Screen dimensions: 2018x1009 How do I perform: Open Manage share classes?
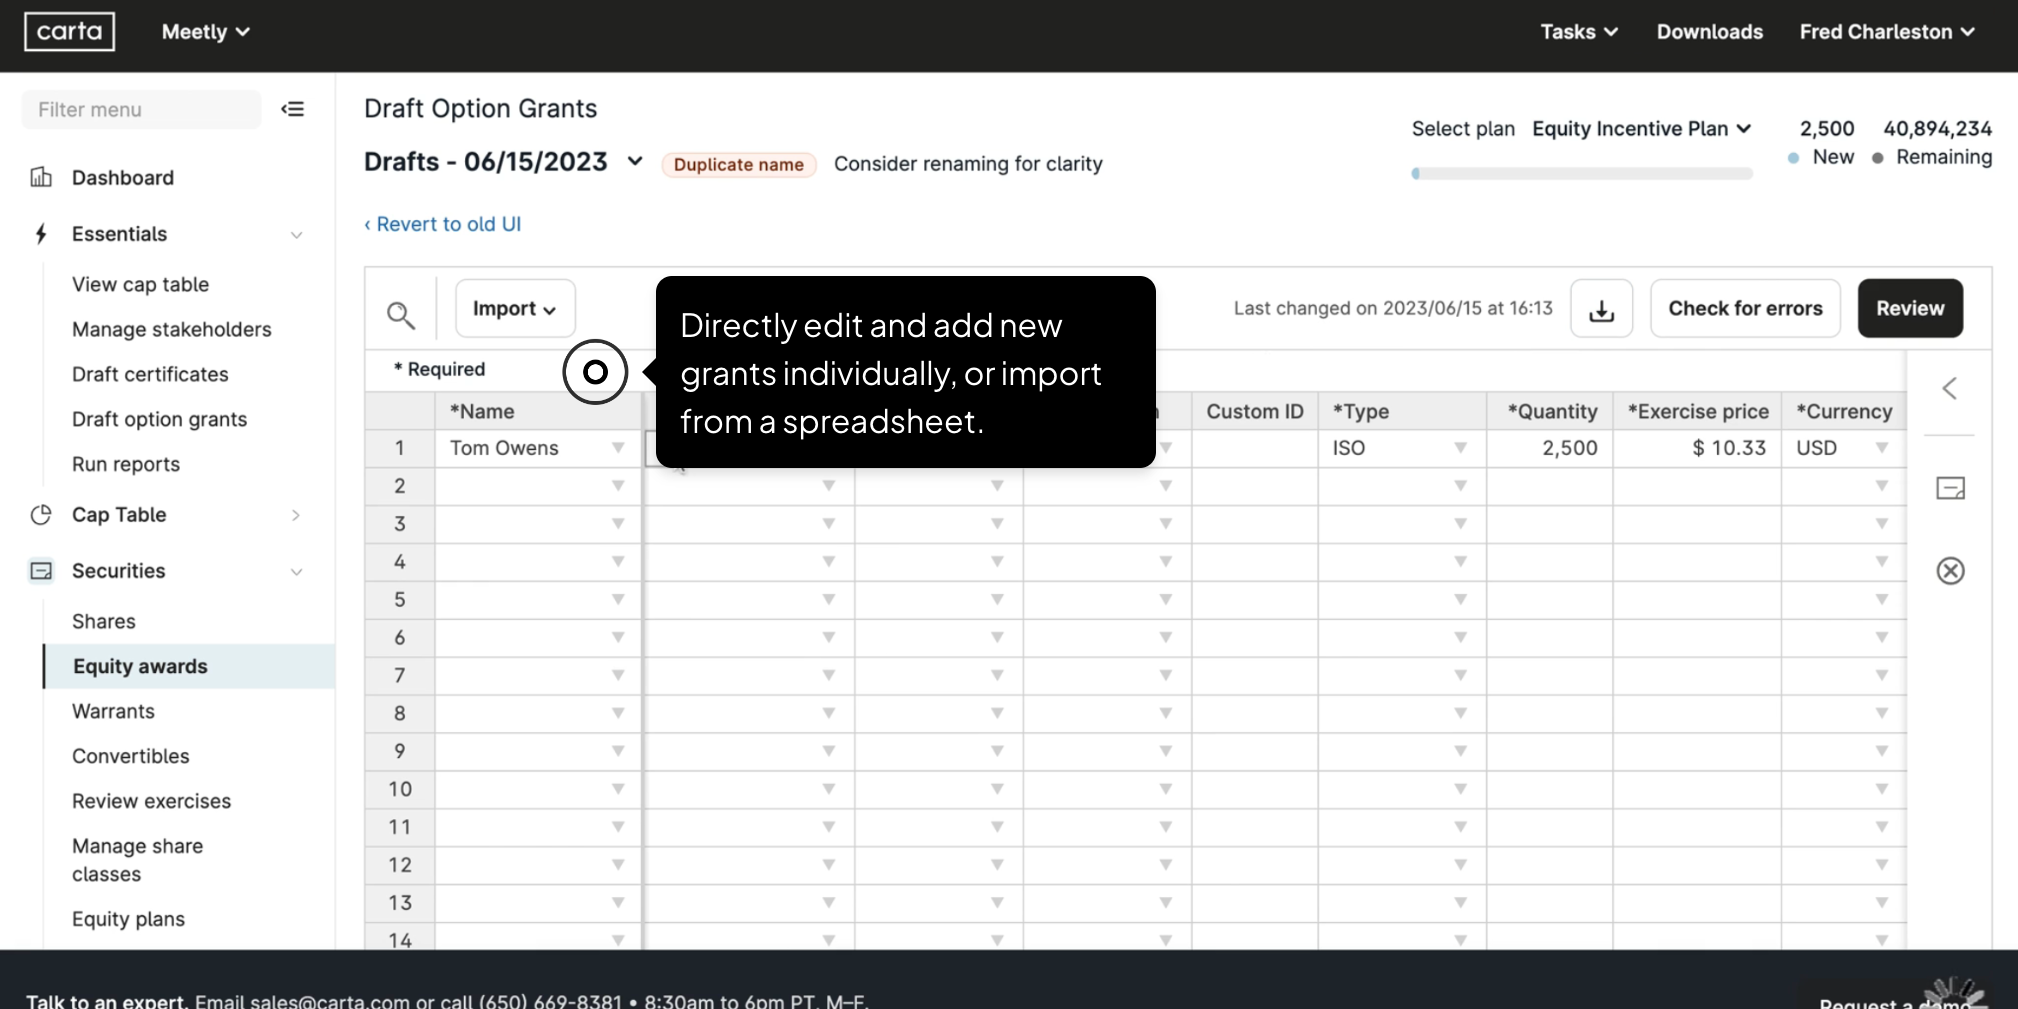(137, 860)
